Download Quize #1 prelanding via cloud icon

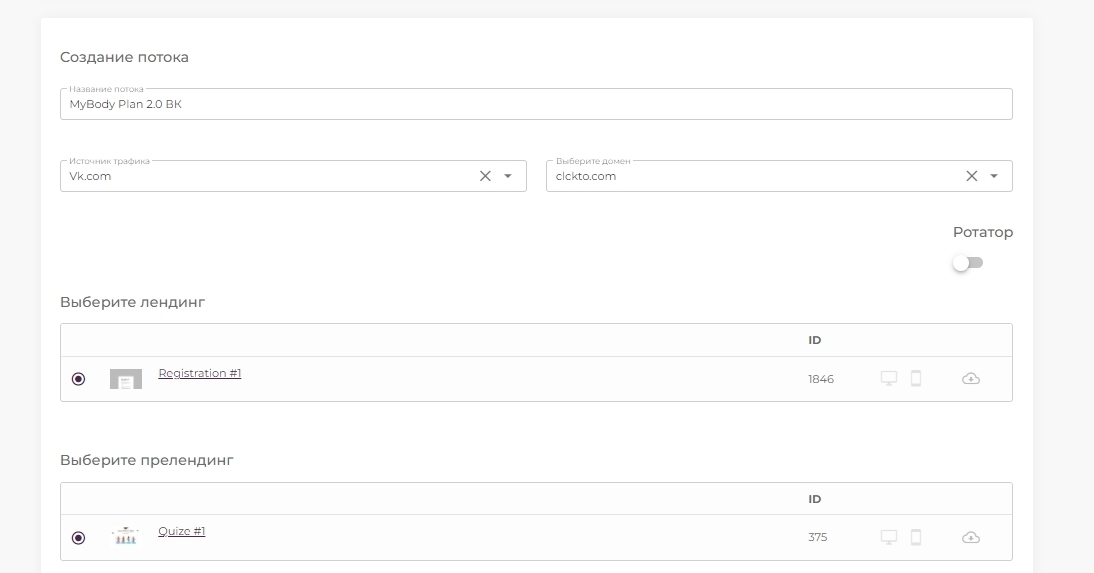point(971,537)
